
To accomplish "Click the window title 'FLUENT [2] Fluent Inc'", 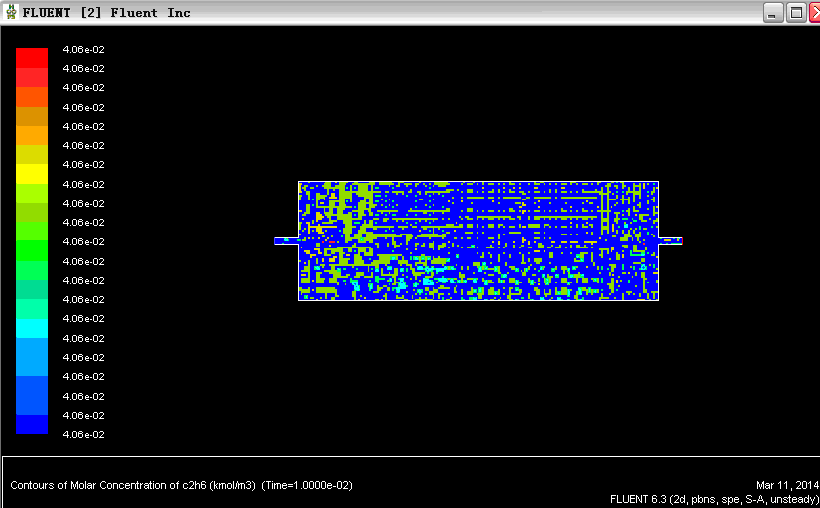I will 106,13.
